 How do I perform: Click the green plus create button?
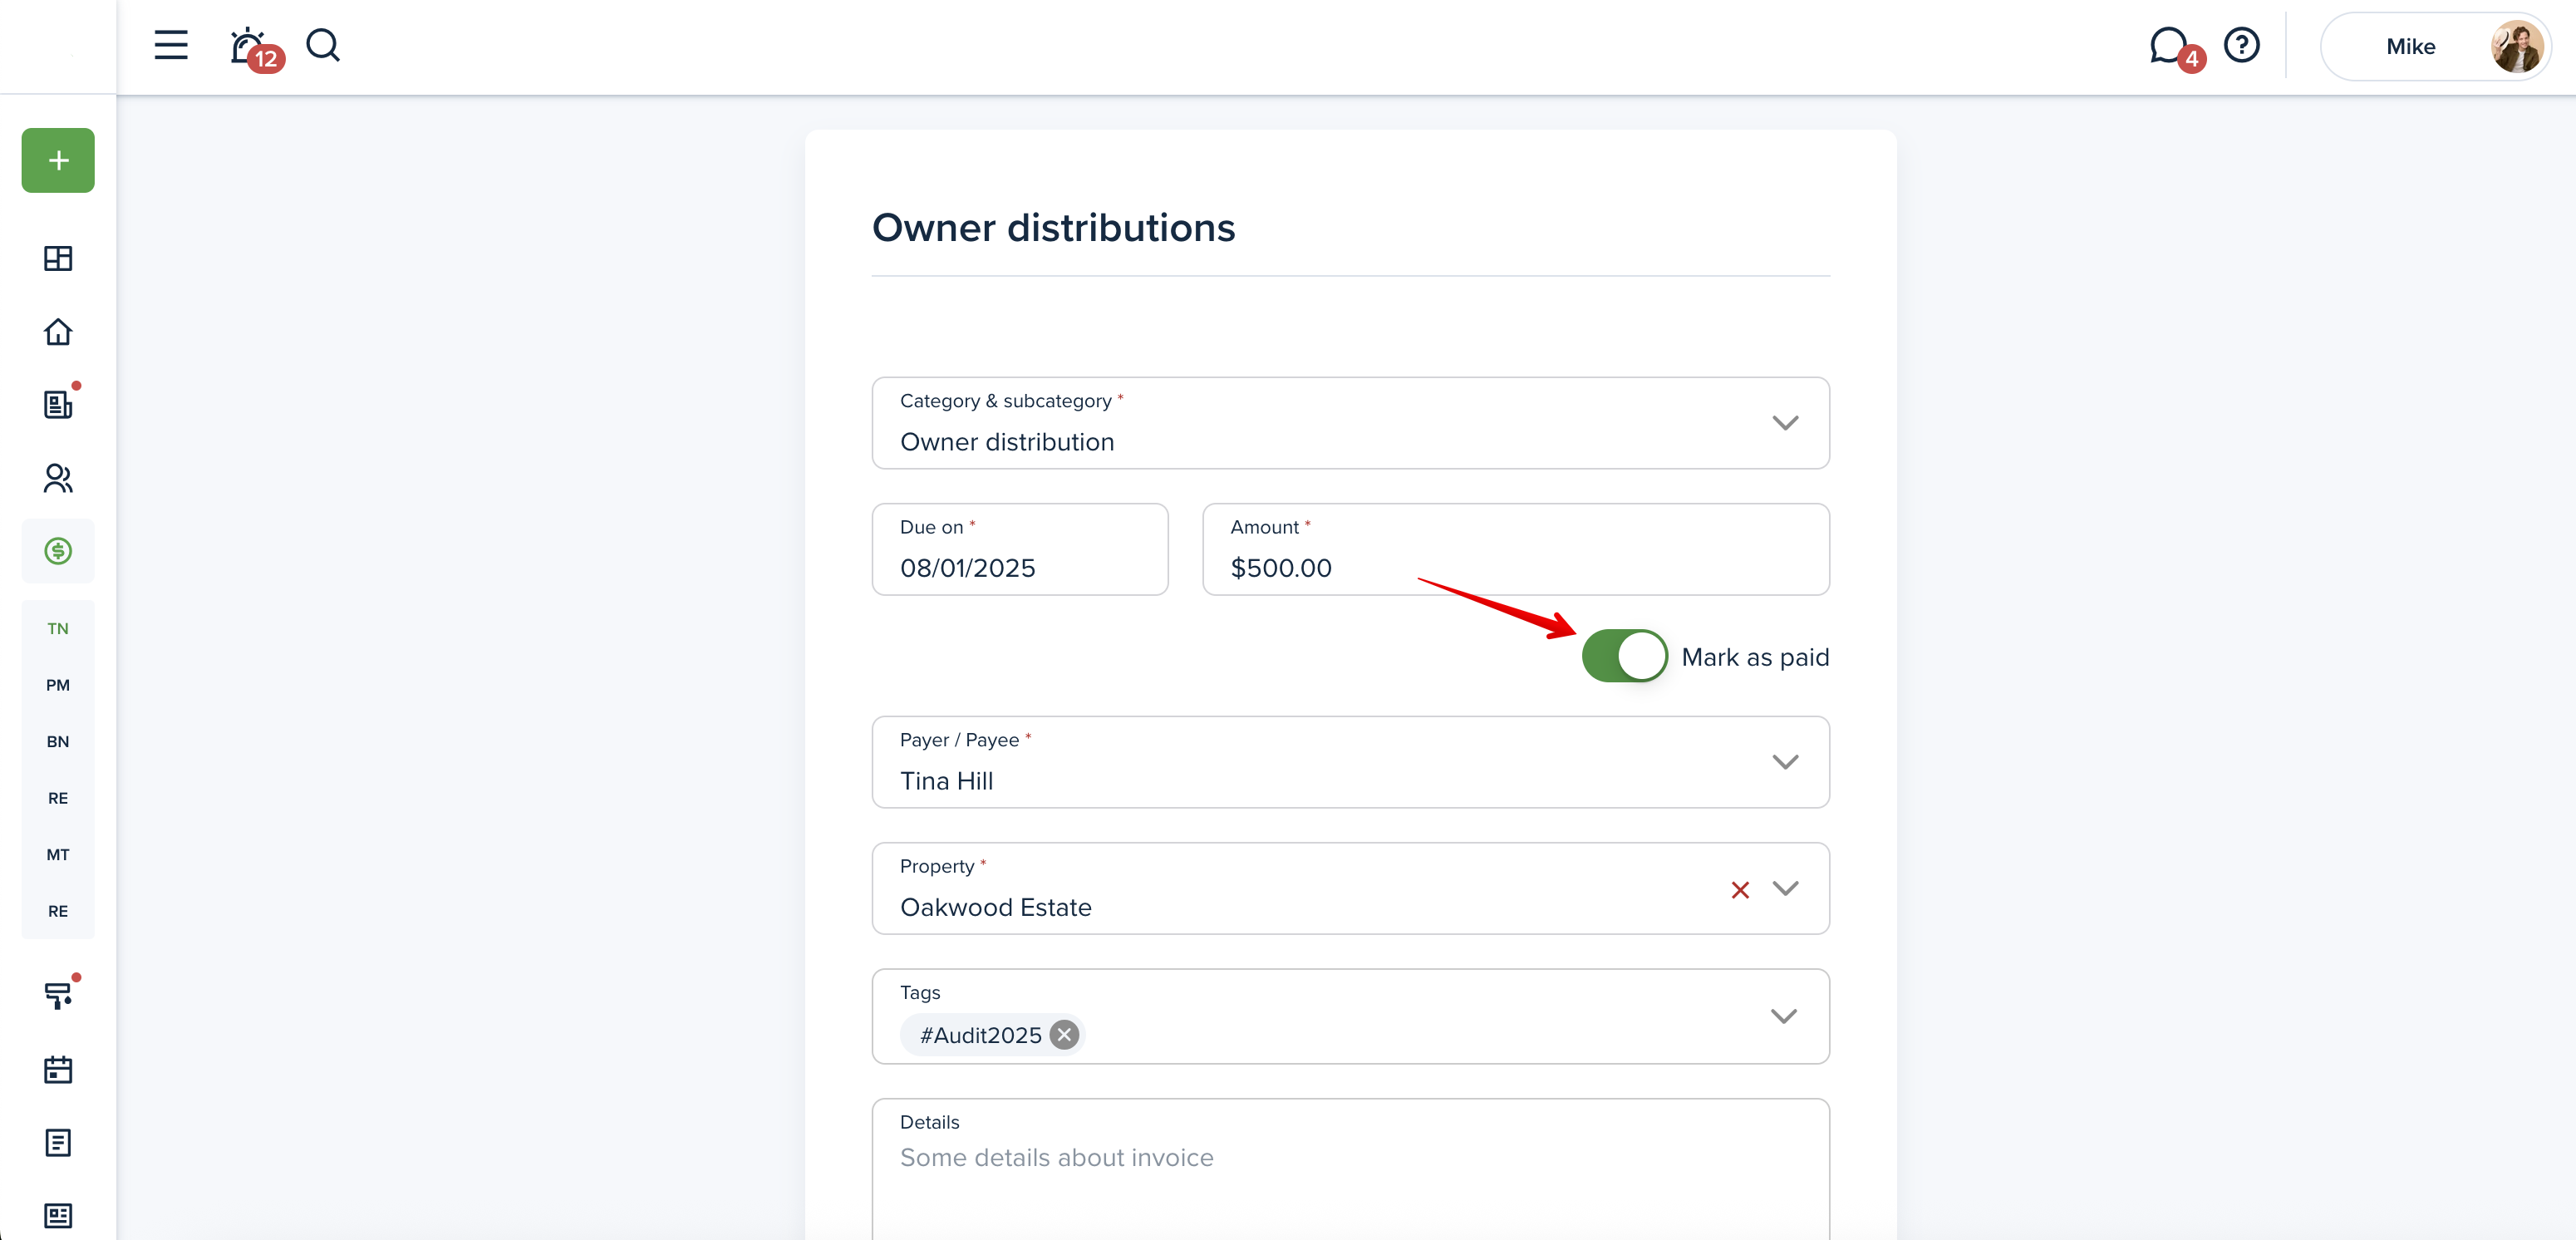coord(58,160)
